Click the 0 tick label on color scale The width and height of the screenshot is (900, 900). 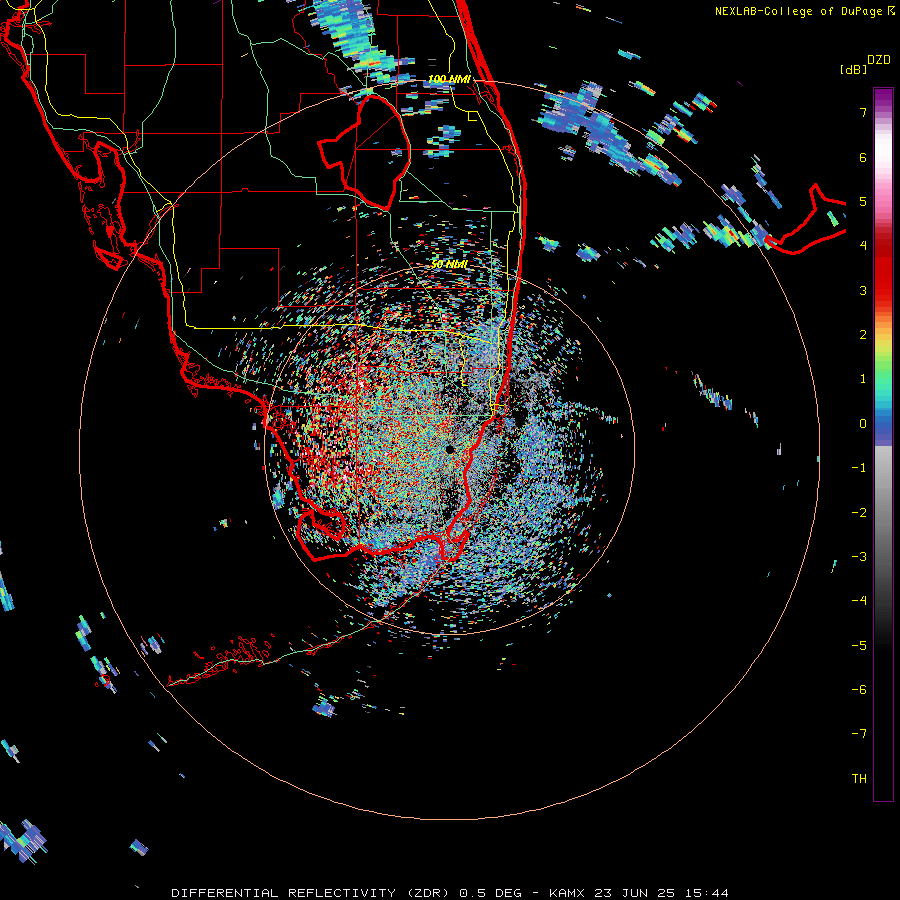click(x=863, y=424)
